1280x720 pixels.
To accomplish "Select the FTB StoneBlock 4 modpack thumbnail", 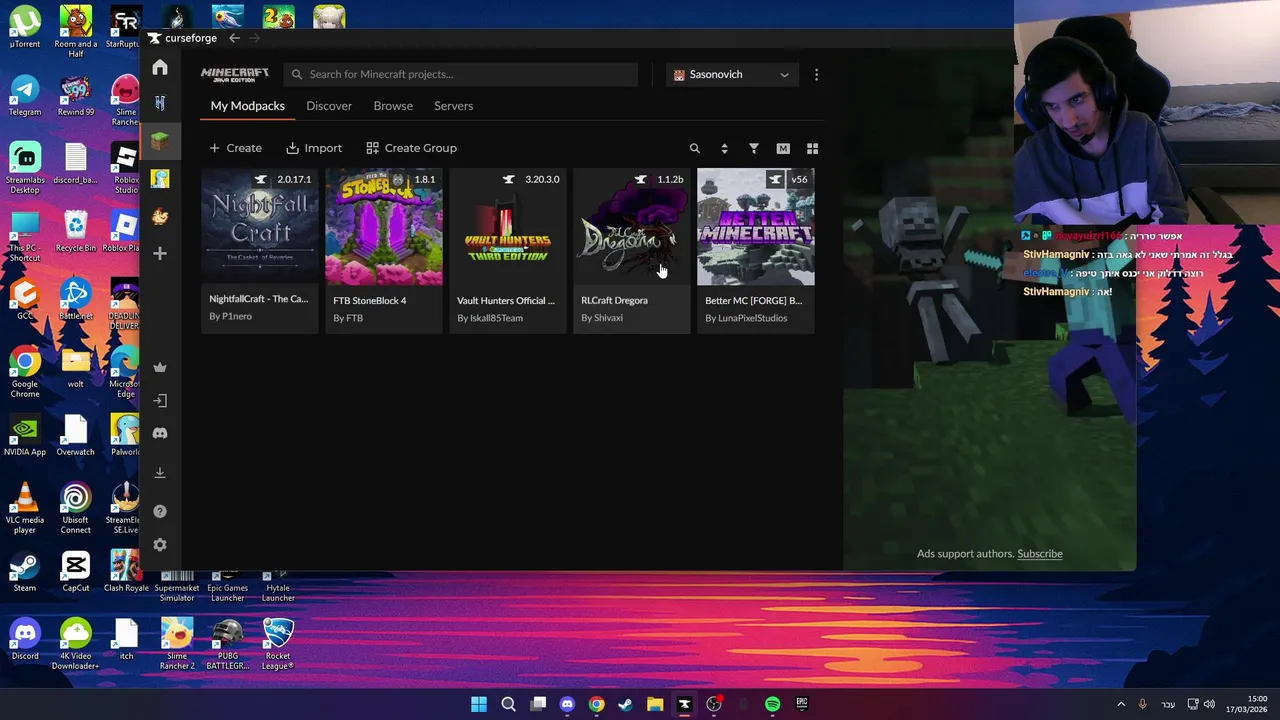I will point(384,227).
